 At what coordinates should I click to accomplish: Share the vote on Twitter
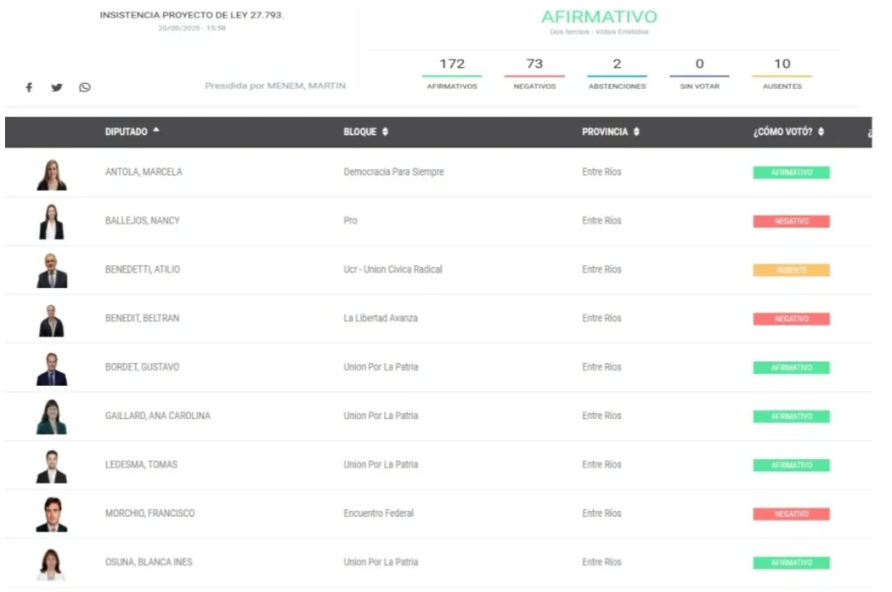click(x=57, y=88)
